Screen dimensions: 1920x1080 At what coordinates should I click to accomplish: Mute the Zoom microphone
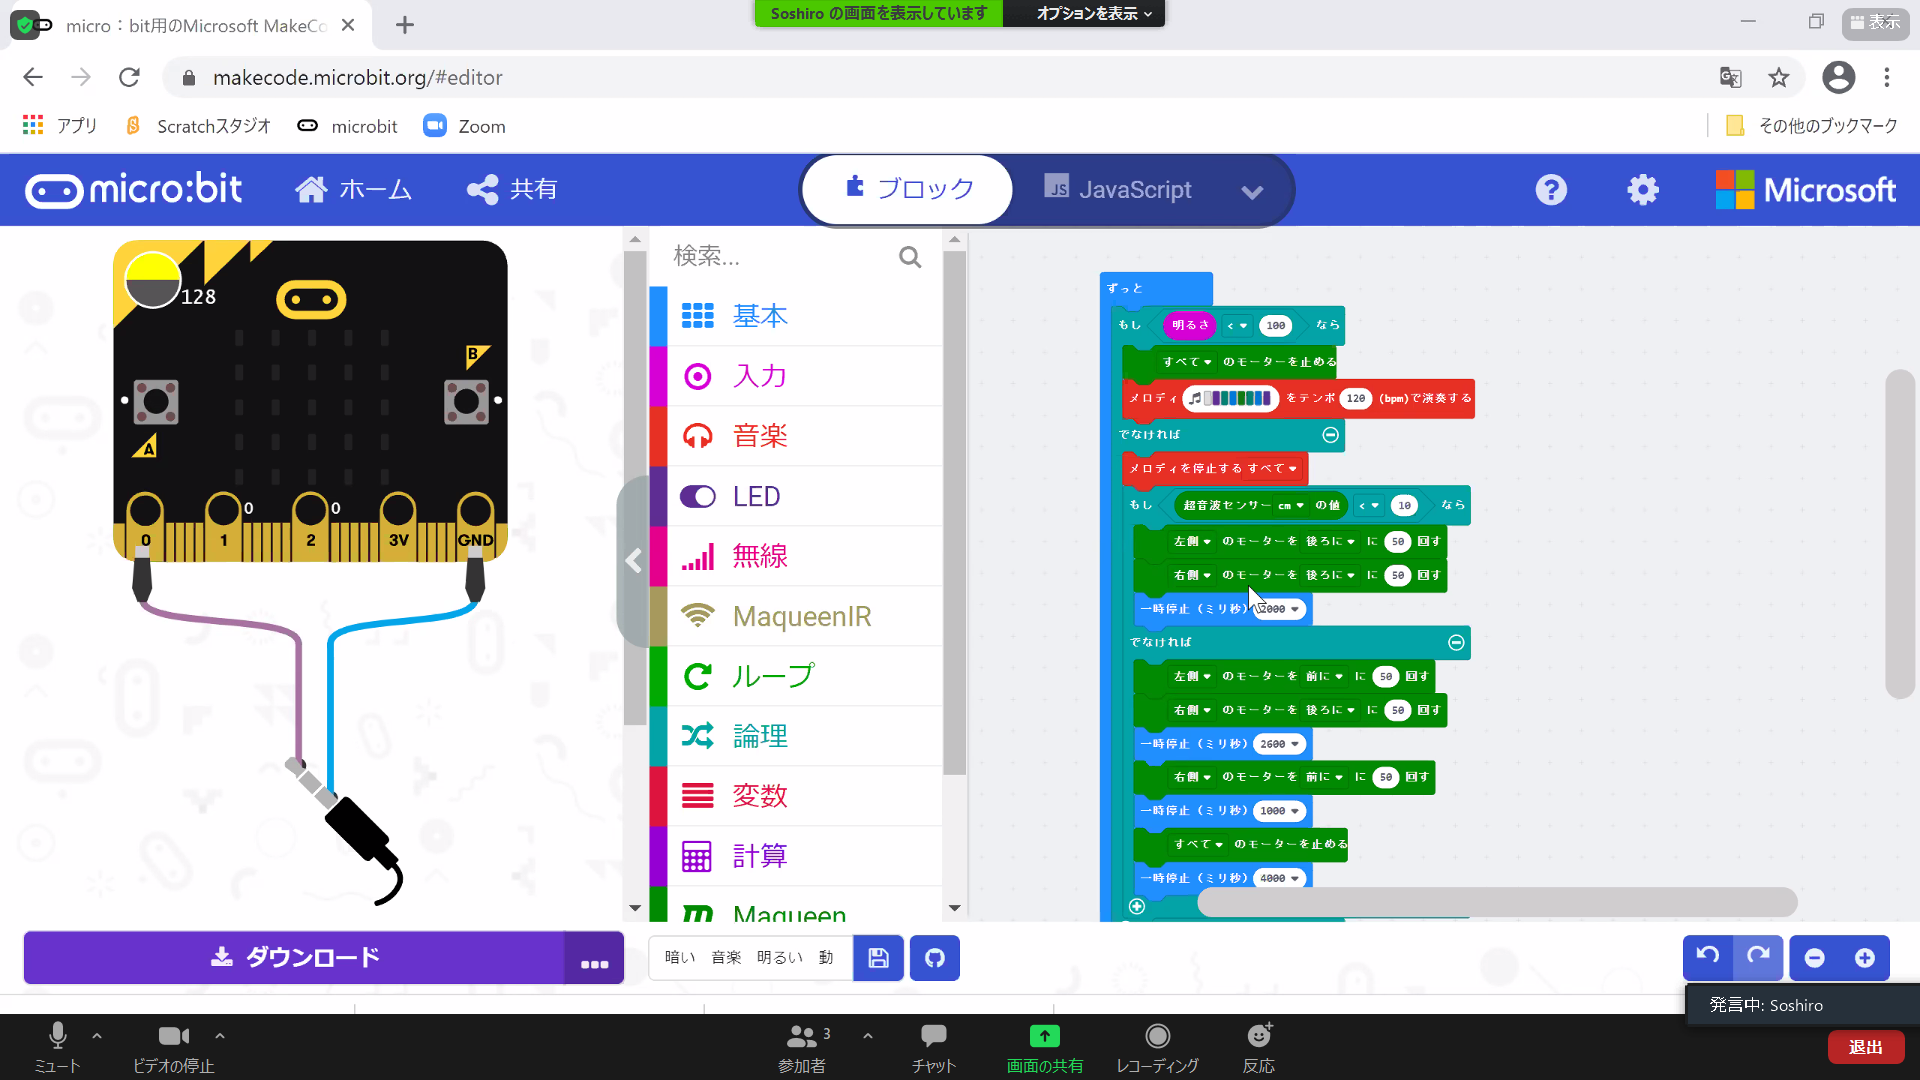57,1047
